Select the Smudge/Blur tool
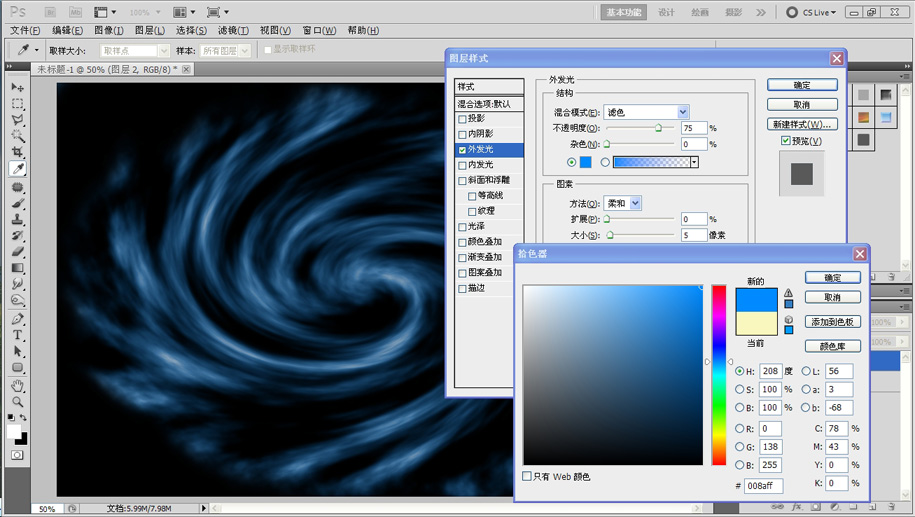915x517 pixels. coord(18,284)
